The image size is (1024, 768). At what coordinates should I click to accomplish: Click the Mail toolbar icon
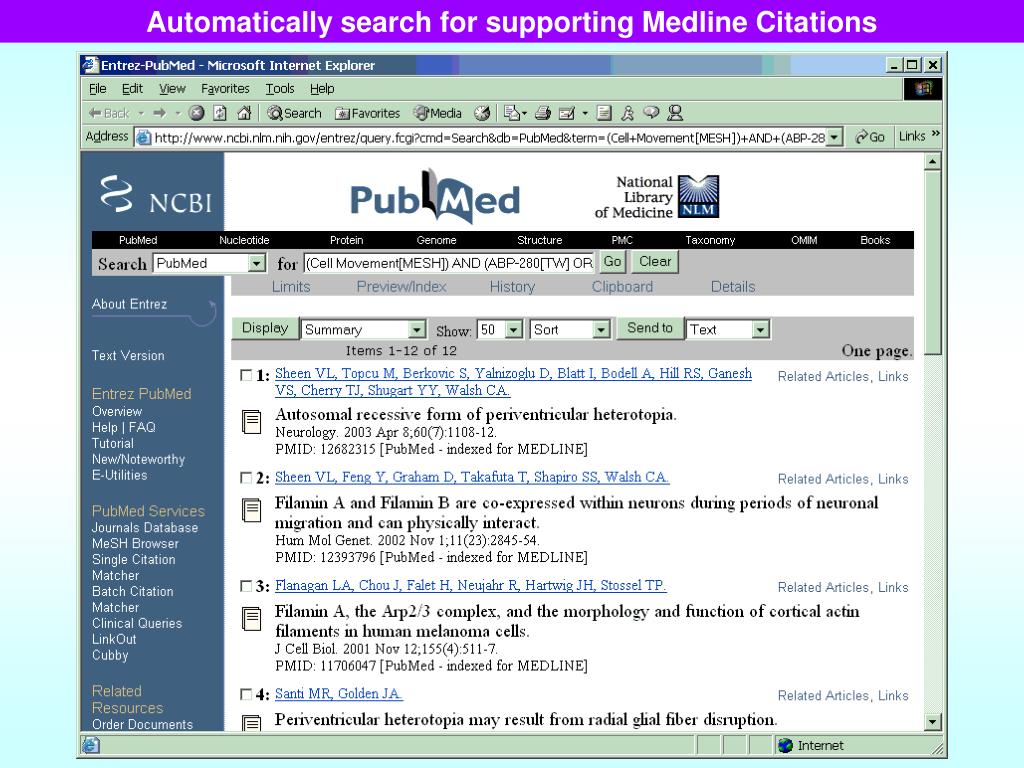512,113
